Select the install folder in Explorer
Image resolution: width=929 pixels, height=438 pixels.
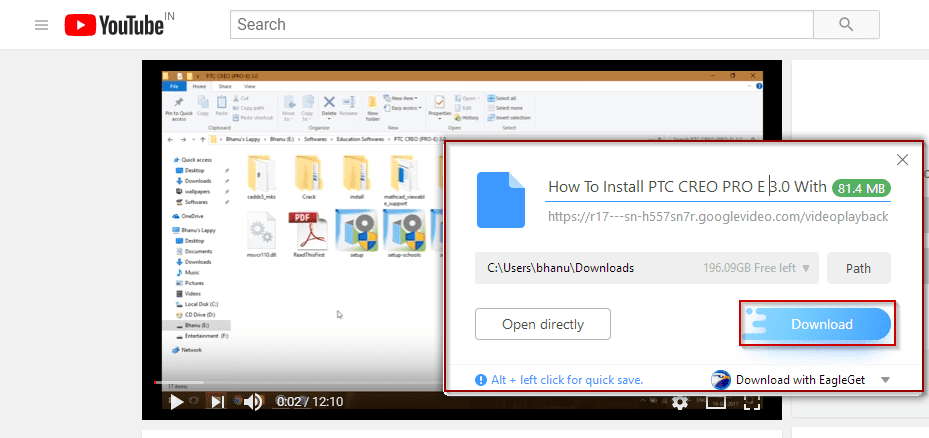[x=356, y=177]
